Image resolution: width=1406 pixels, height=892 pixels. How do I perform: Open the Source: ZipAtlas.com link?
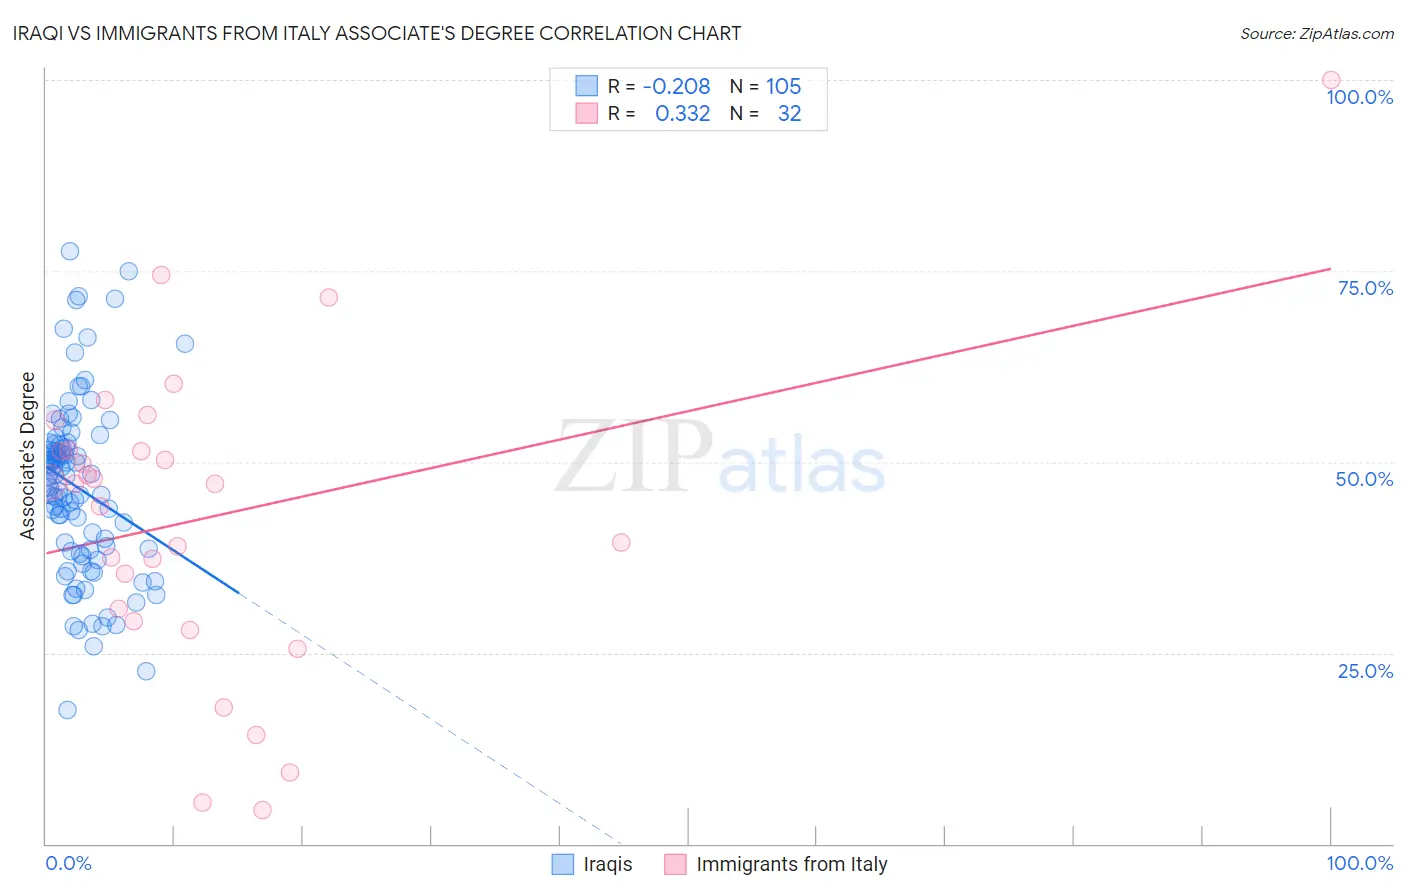coord(1316,34)
